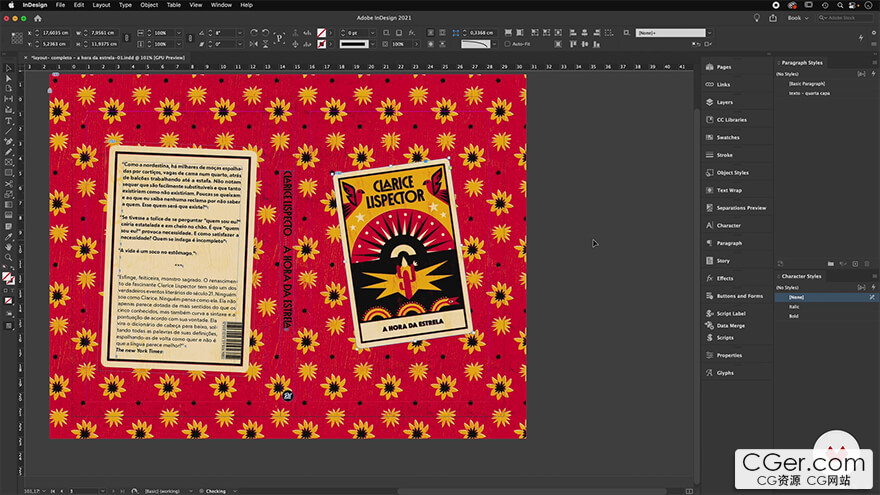
Task: Click the stroke color swatch in control bar
Action: point(322,44)
